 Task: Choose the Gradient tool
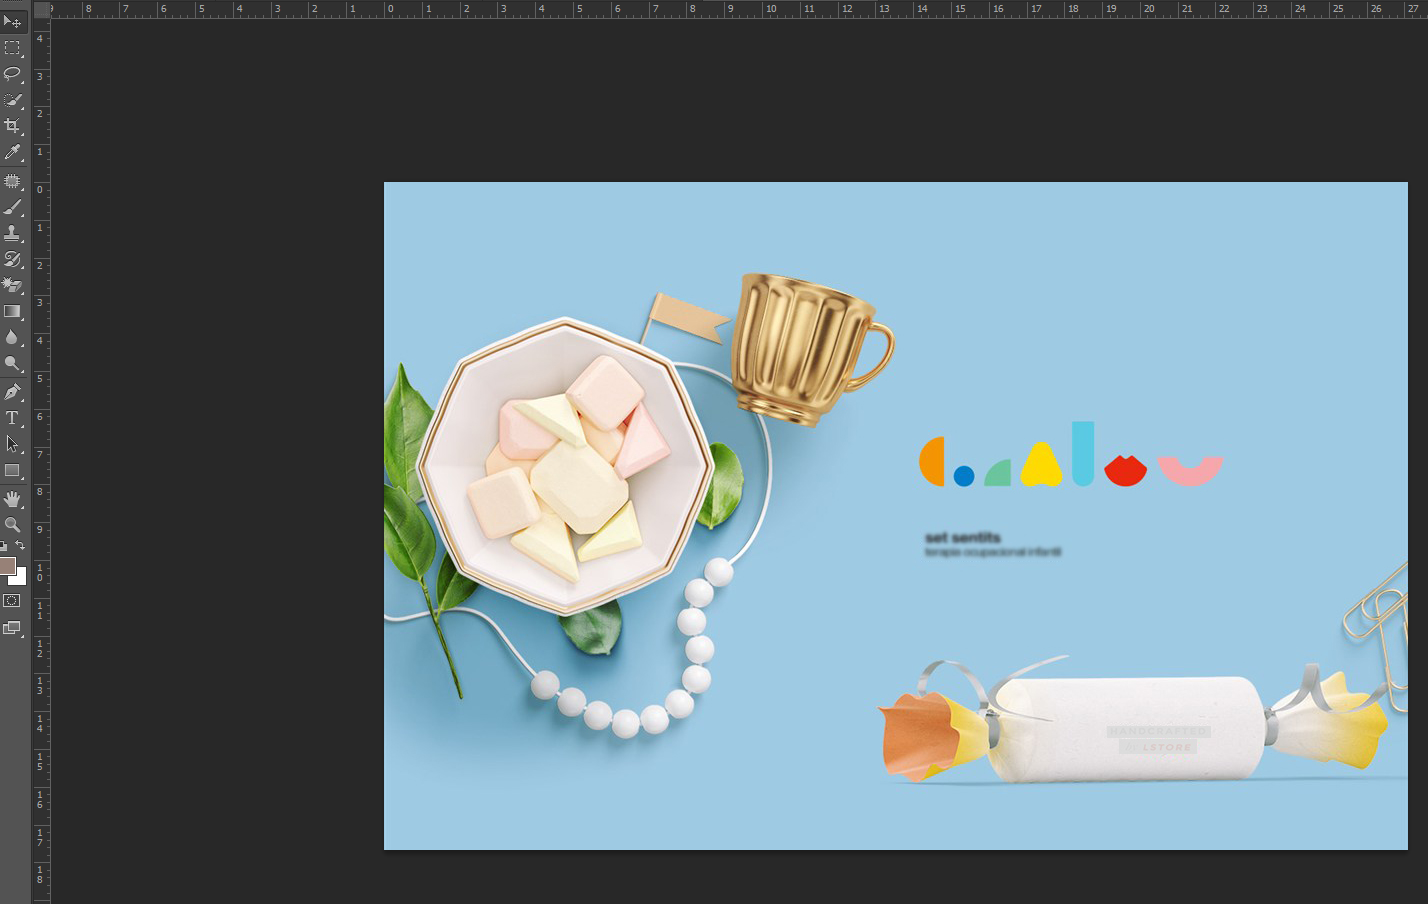(x=12, y=311)
